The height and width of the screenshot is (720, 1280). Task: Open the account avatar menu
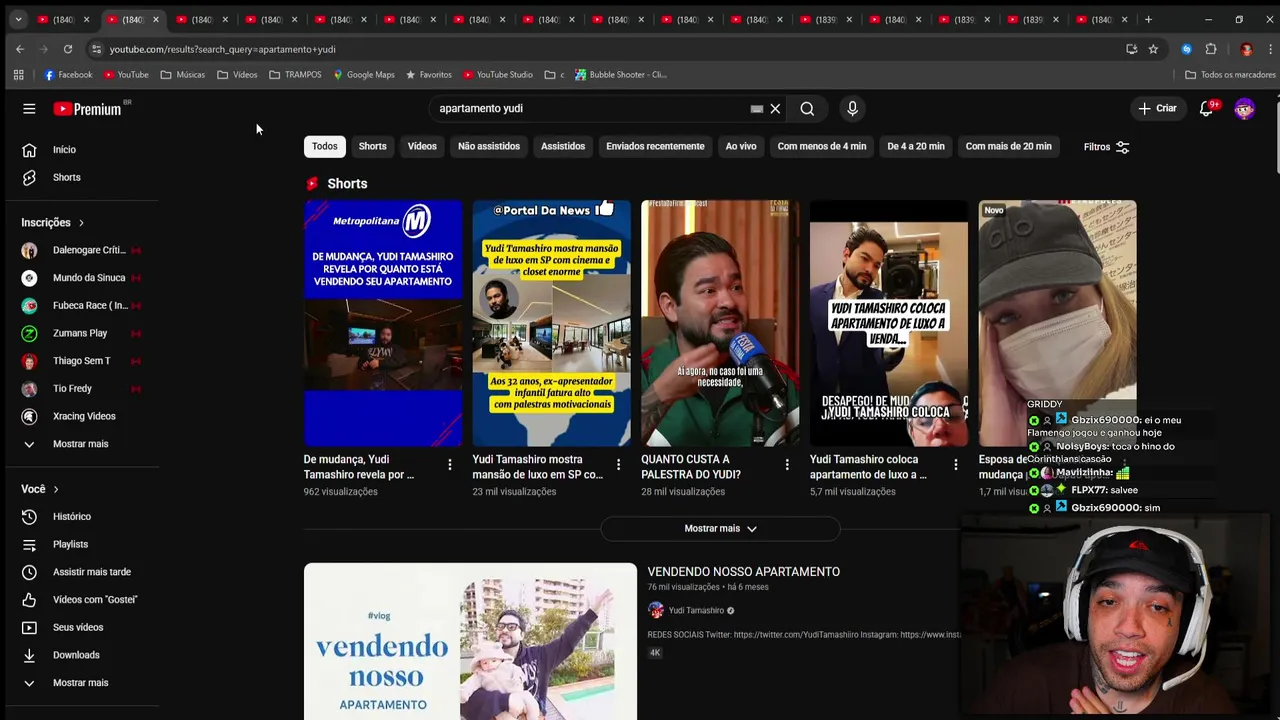coord(1244,109)
